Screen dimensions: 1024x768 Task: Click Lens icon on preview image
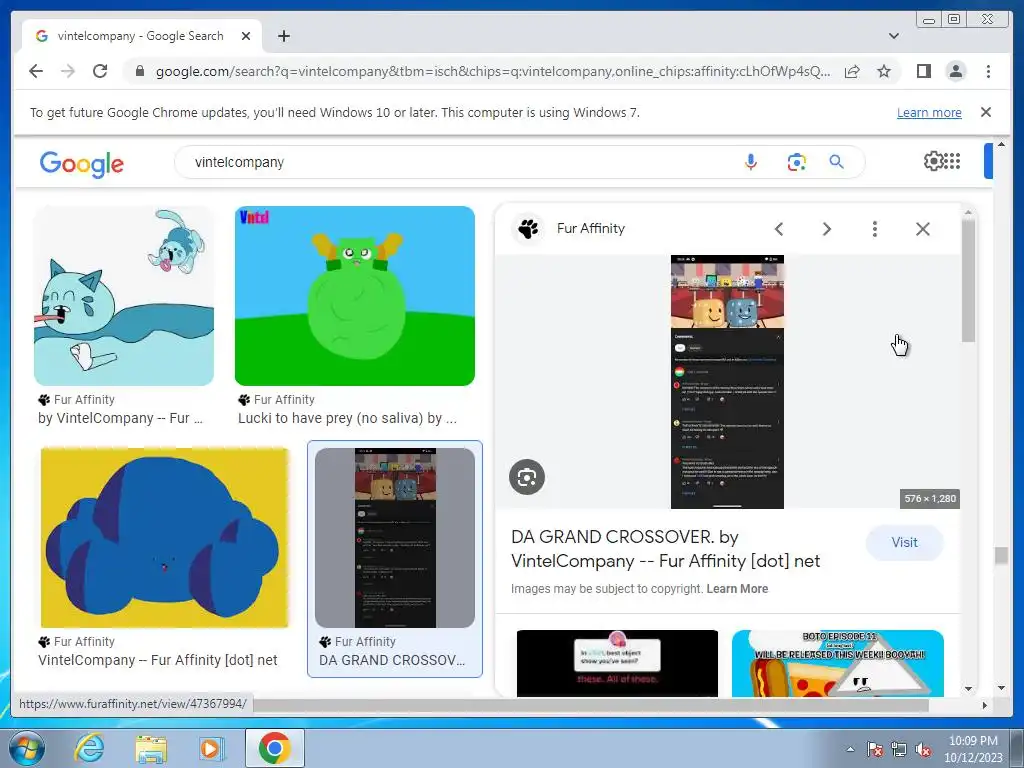point(527,477)
